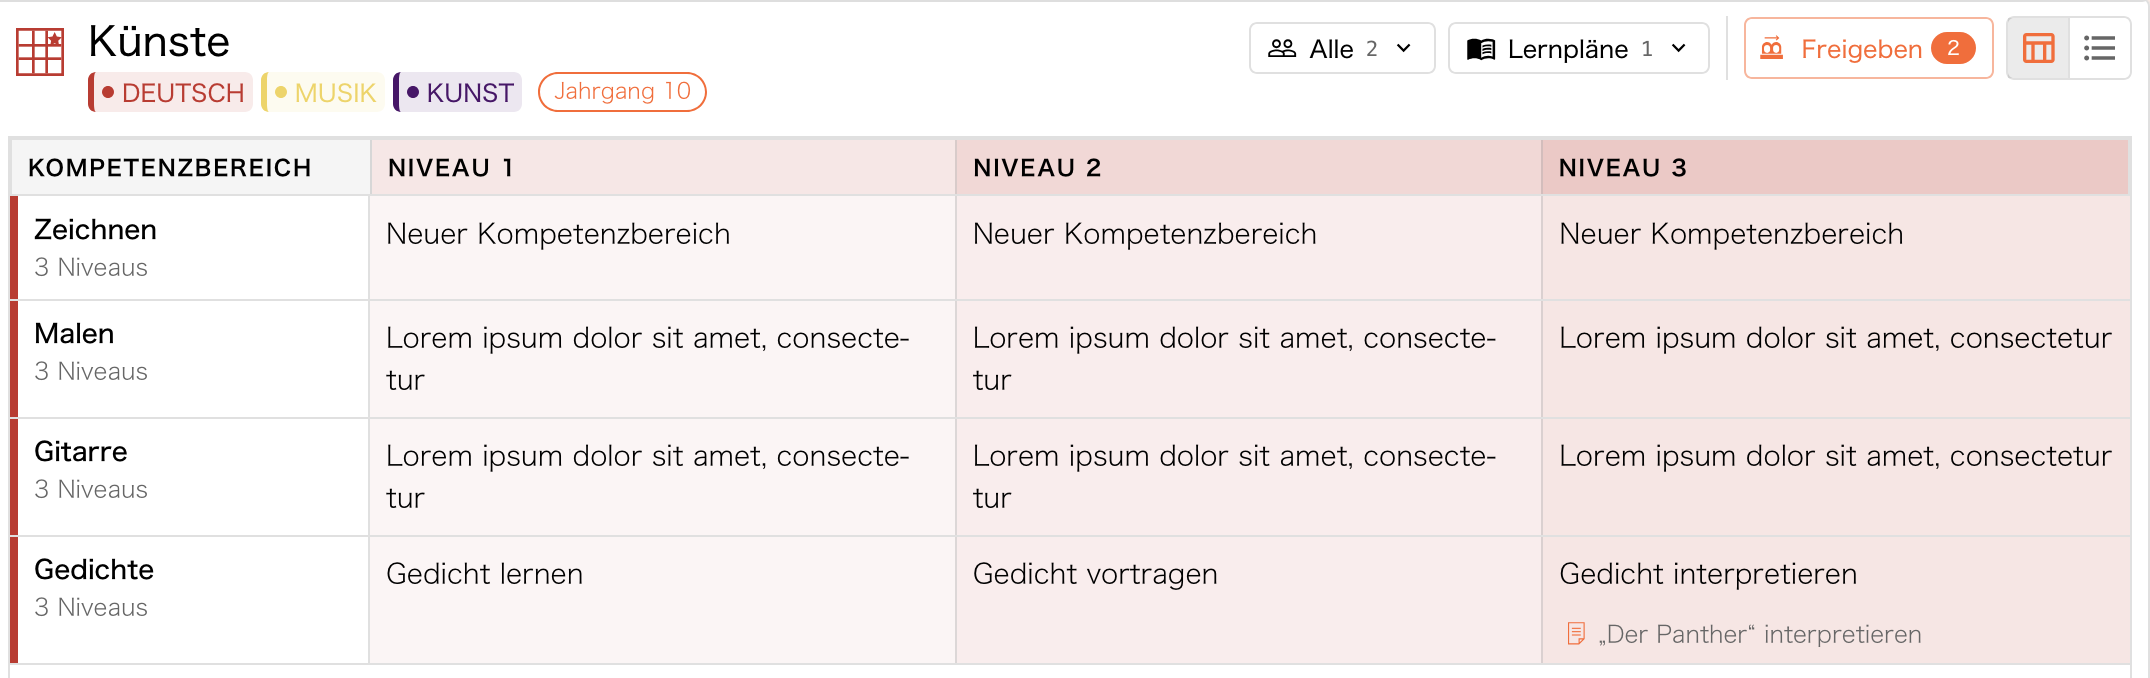Click the NIVEAU 2 column header

[x=1248, y=167]
